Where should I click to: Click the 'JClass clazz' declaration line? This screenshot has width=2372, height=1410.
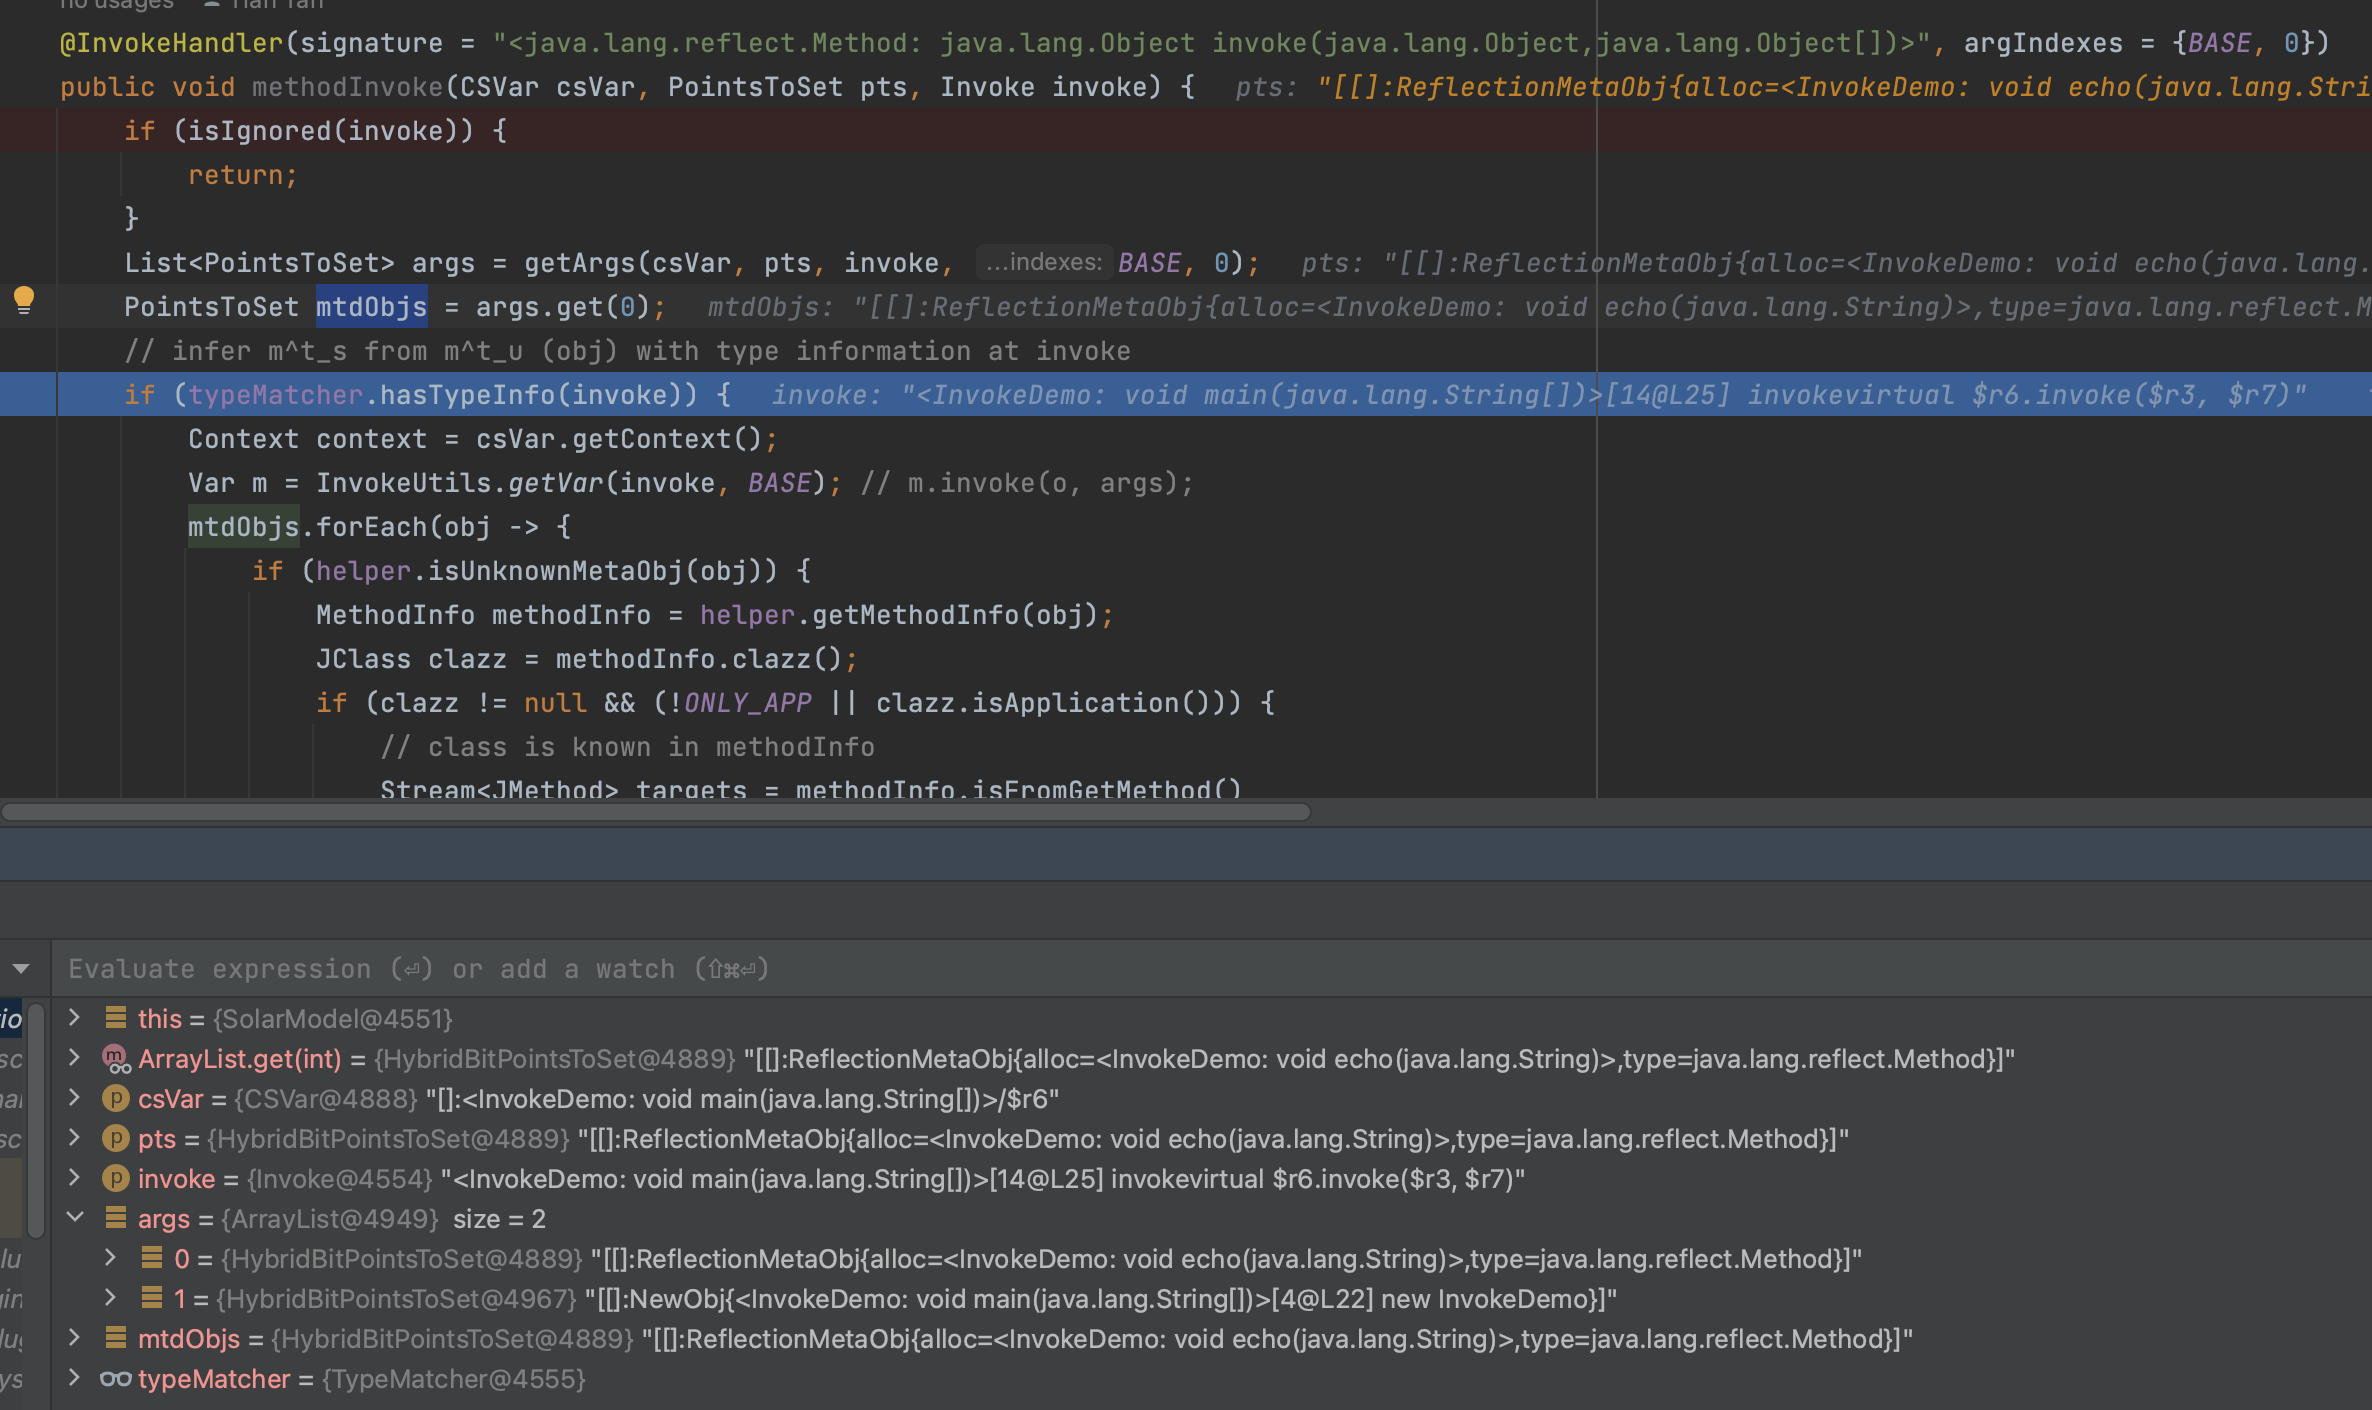tap(587, 659)
